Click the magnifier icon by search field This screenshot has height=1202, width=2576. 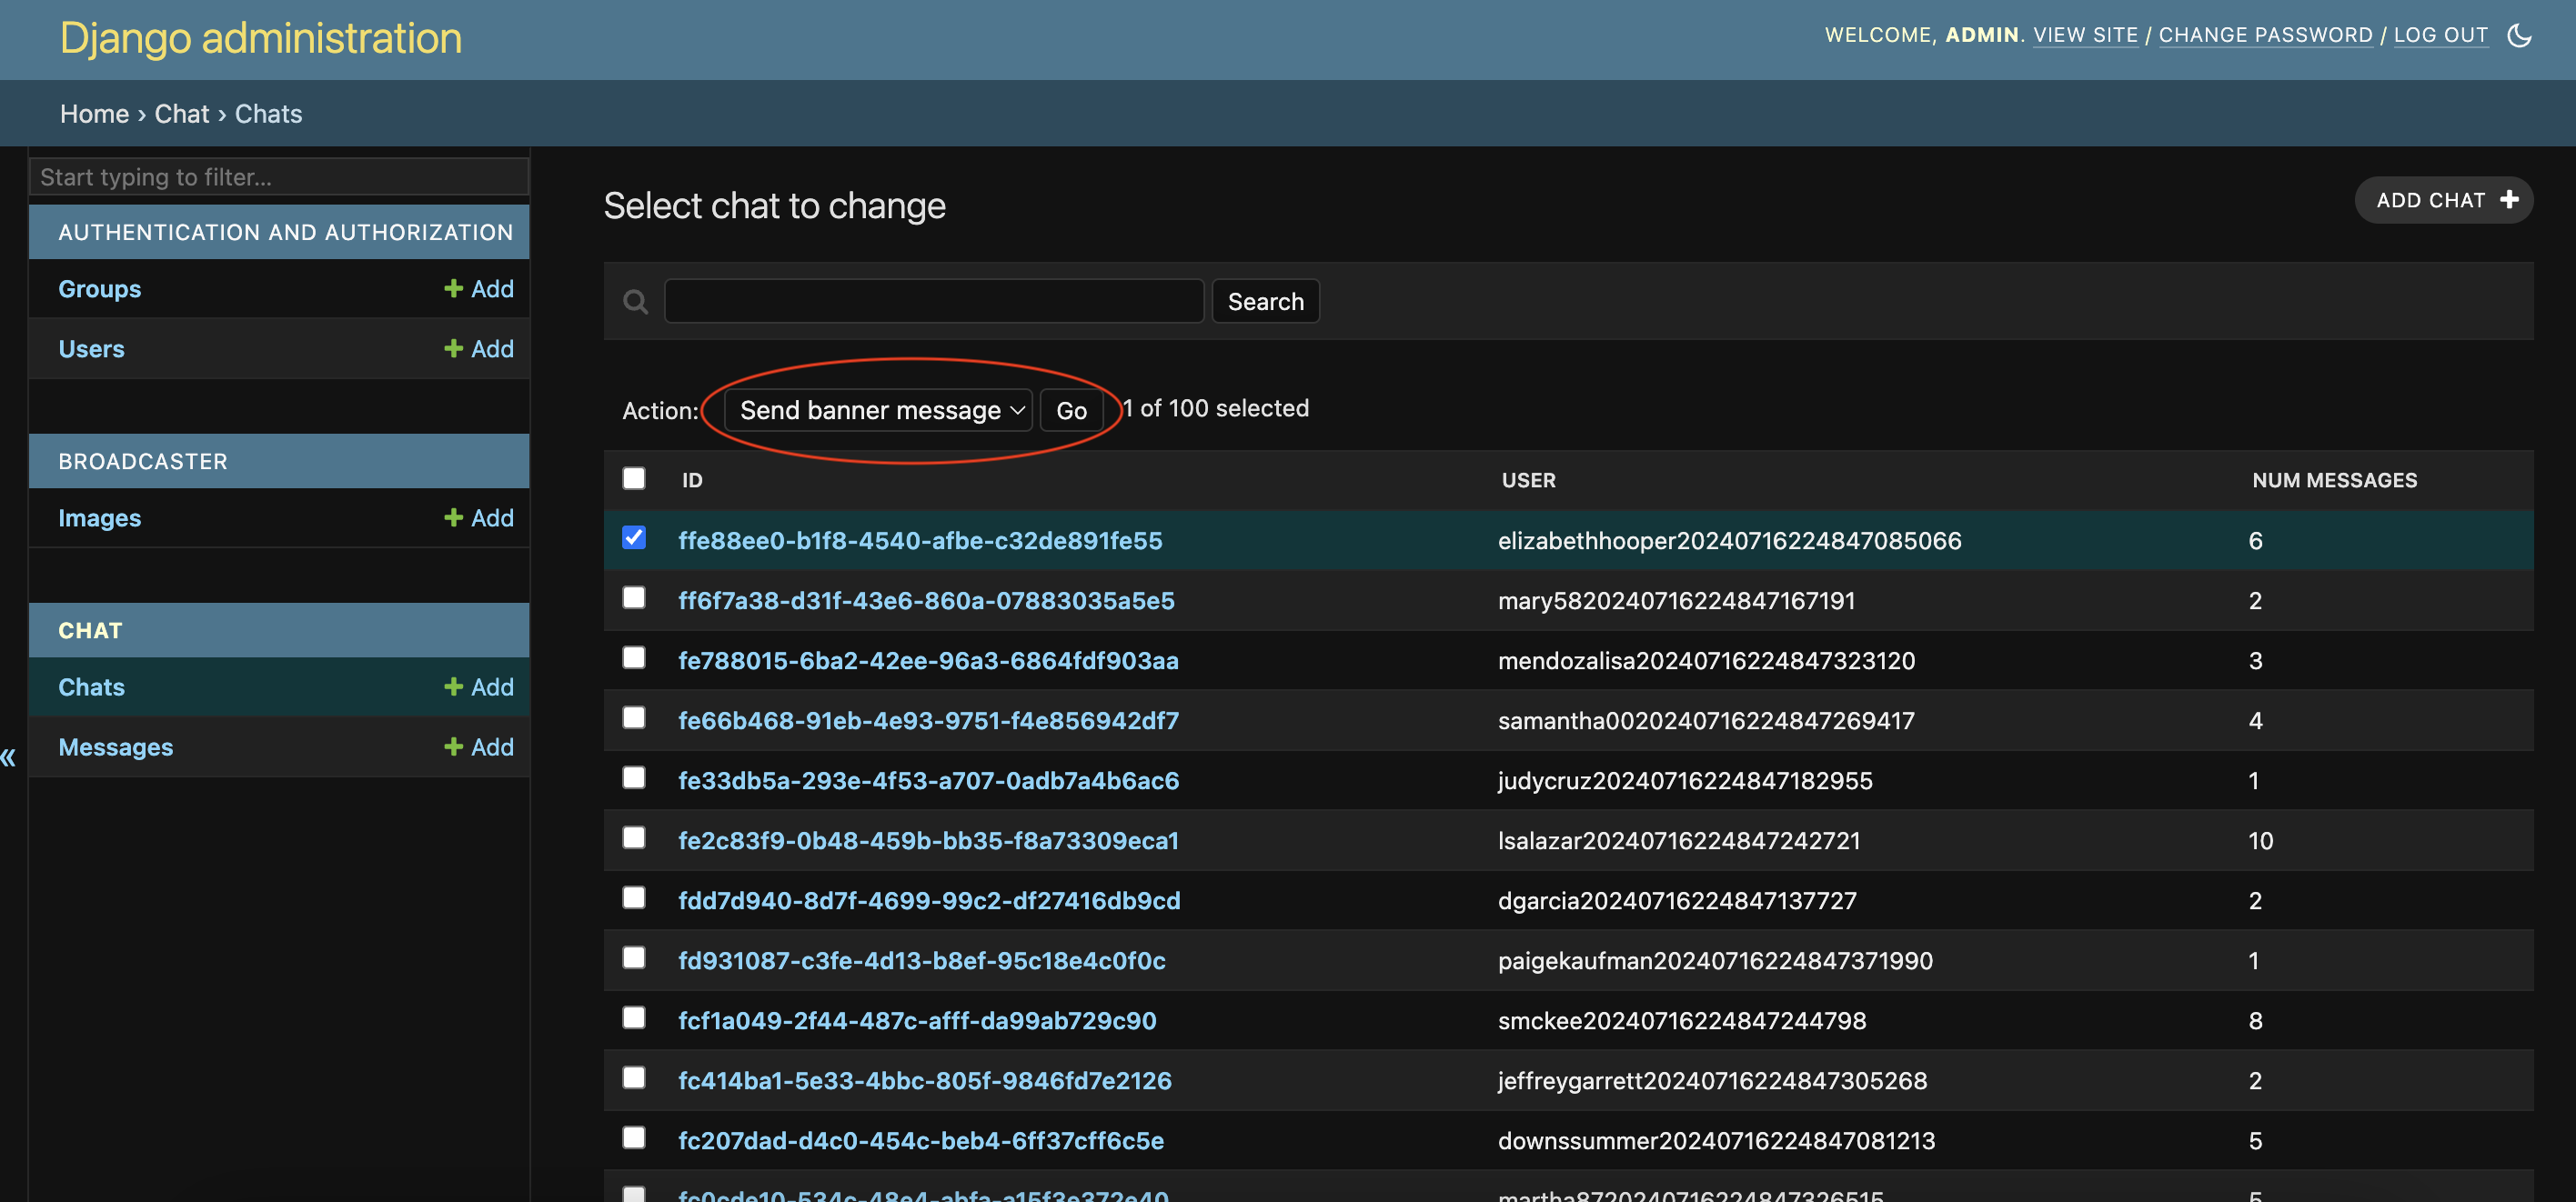(x=635, y=301)
